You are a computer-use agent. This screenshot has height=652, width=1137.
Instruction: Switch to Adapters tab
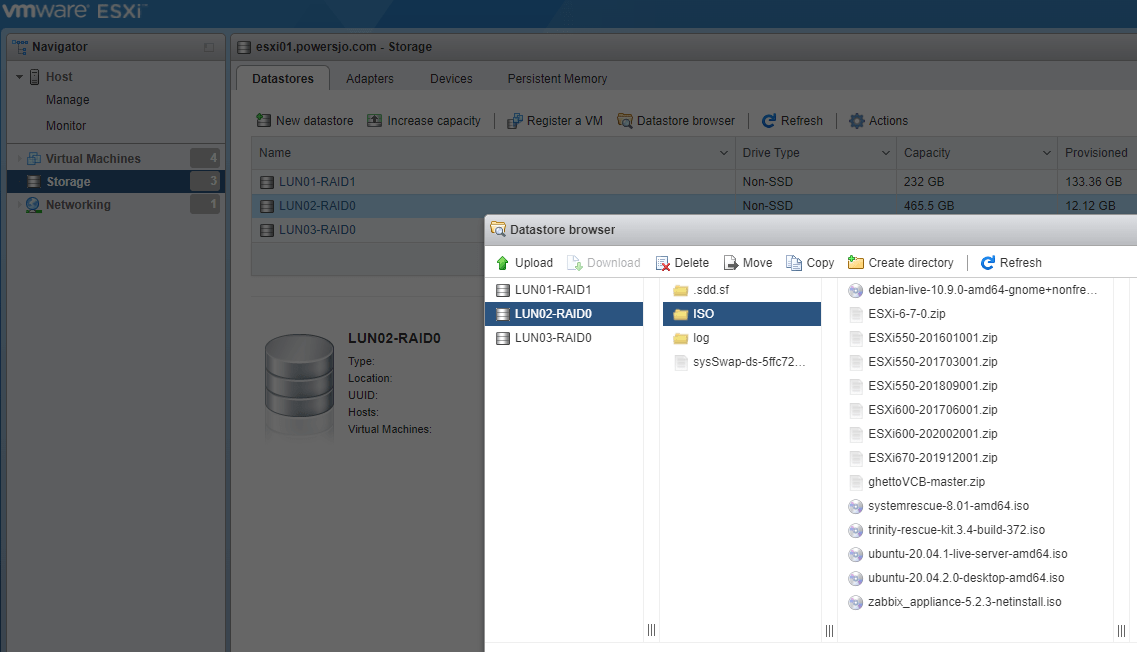point(370,78)
